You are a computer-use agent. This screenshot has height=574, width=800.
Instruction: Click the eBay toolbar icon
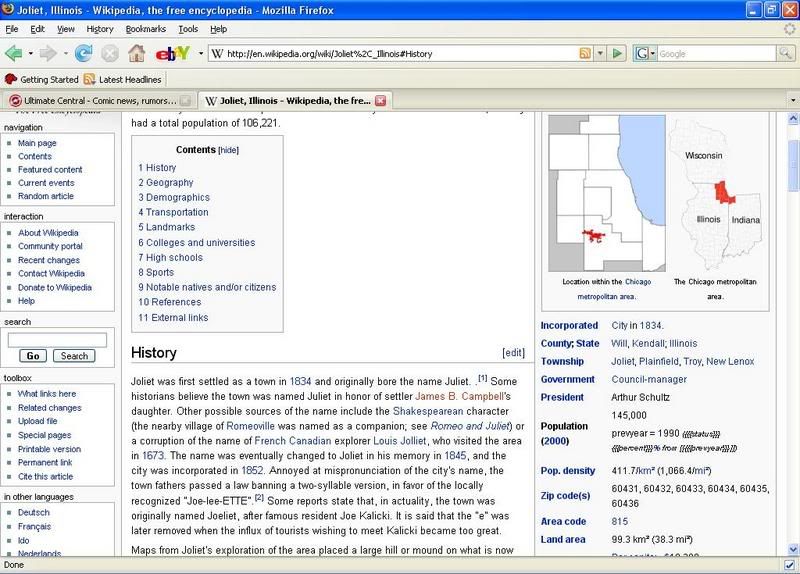[173, 53]
